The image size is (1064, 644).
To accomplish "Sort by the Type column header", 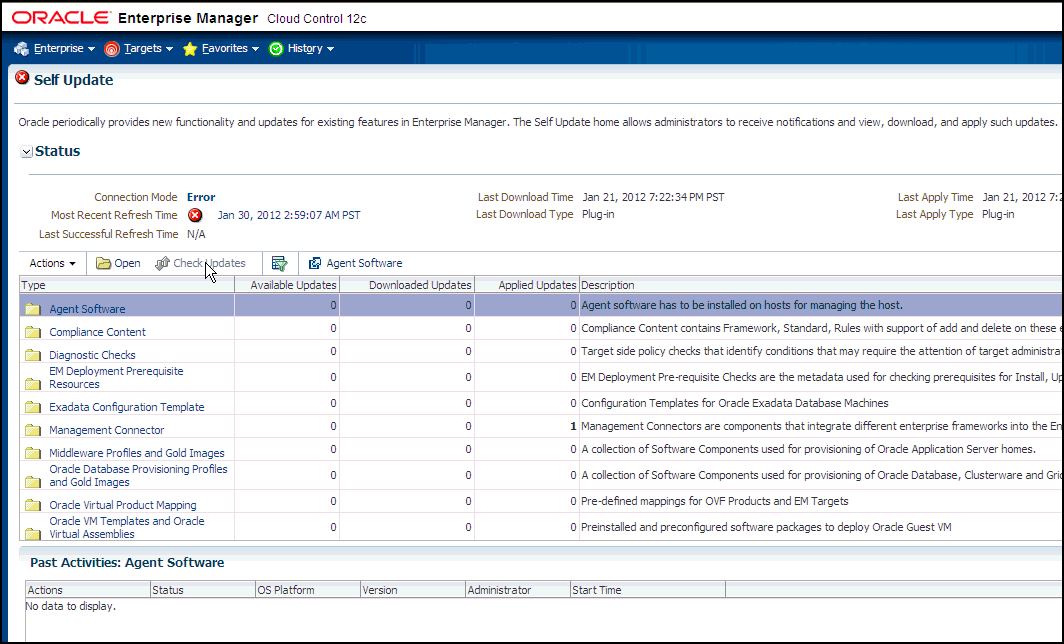I will [x=127, y=285].
